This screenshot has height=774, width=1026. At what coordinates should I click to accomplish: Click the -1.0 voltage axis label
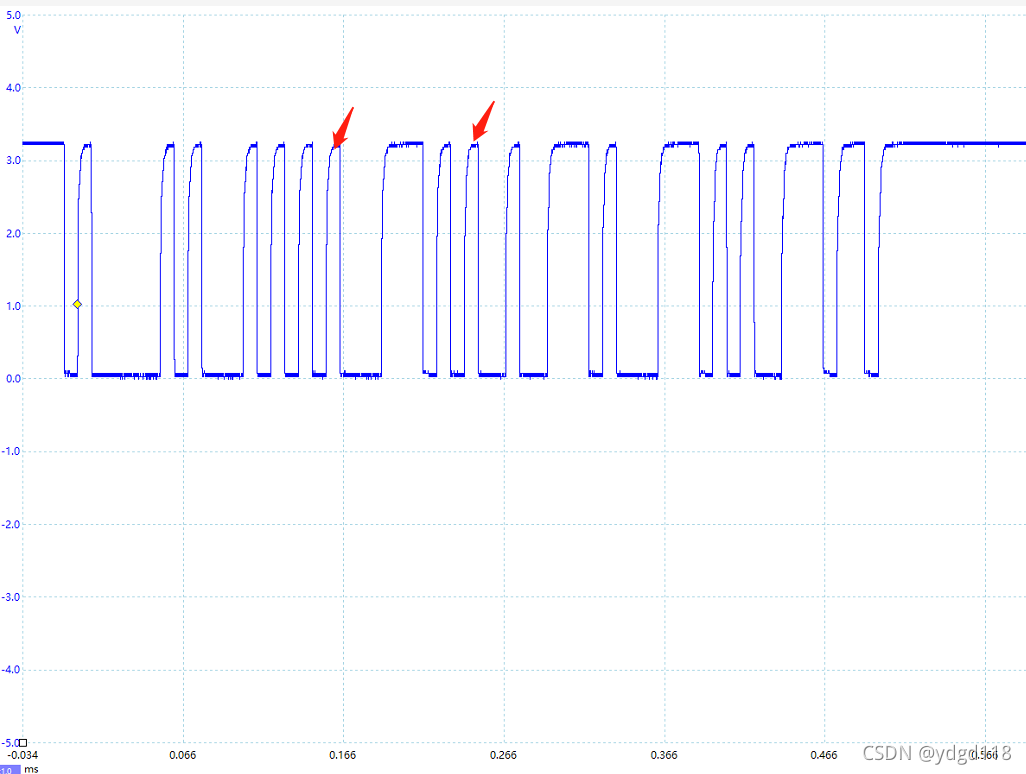coord(11,451)
